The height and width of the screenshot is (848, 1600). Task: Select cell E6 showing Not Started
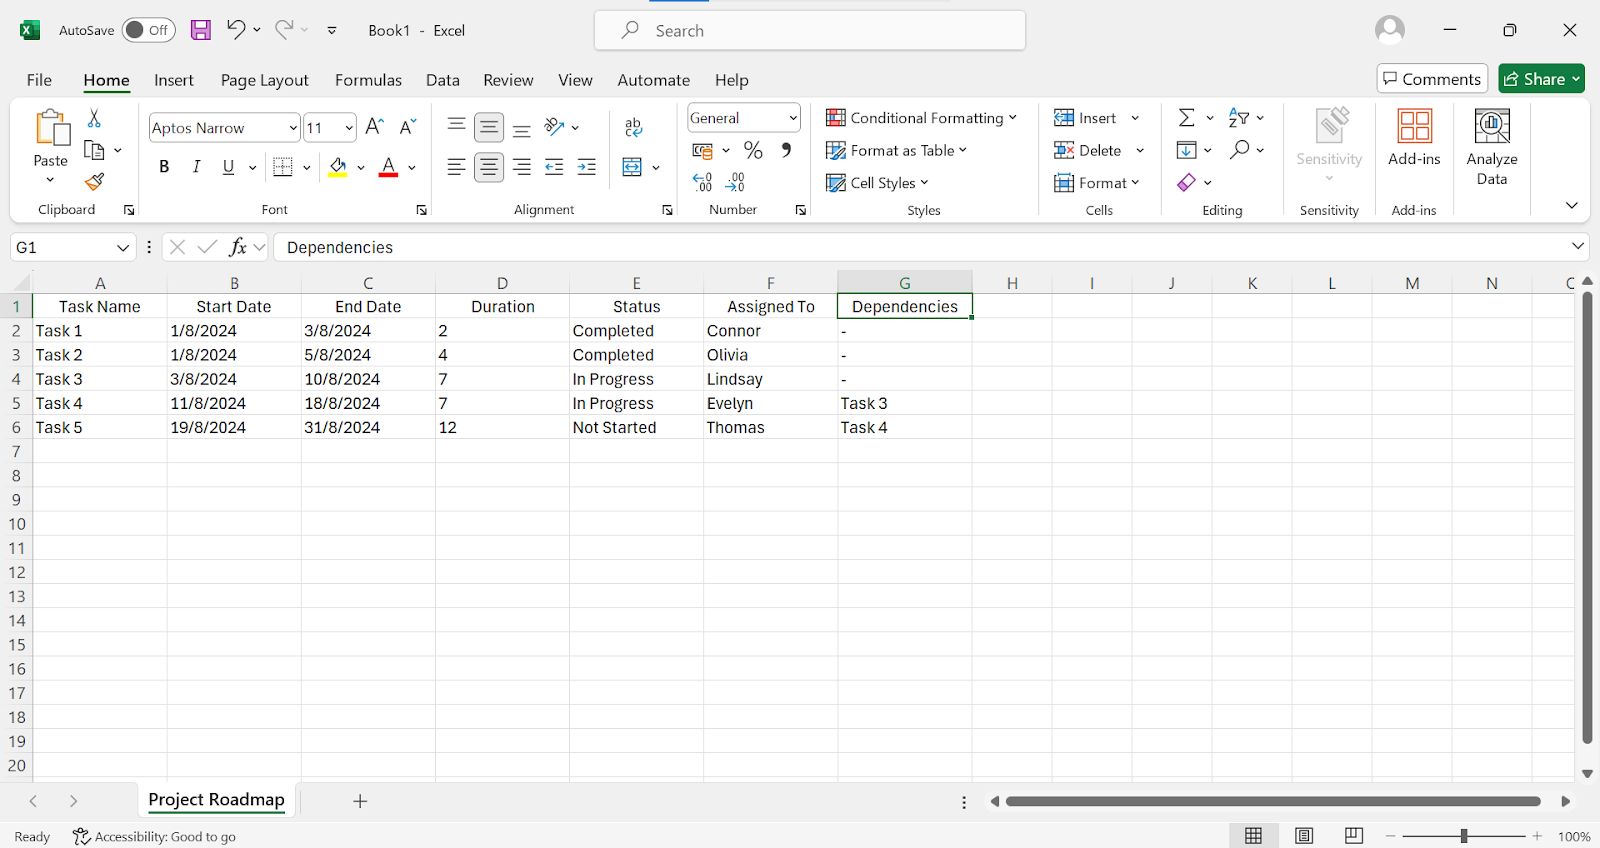[636, 427]
